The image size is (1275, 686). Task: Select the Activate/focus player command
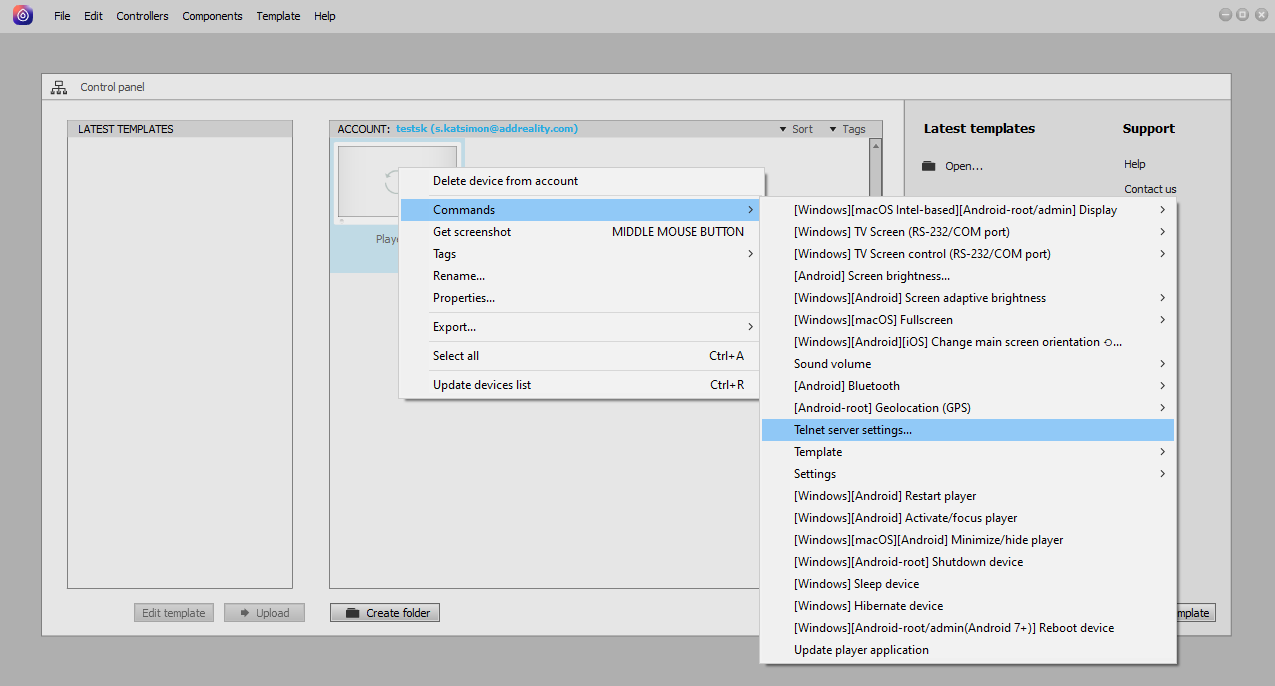(x=968, y=518)
